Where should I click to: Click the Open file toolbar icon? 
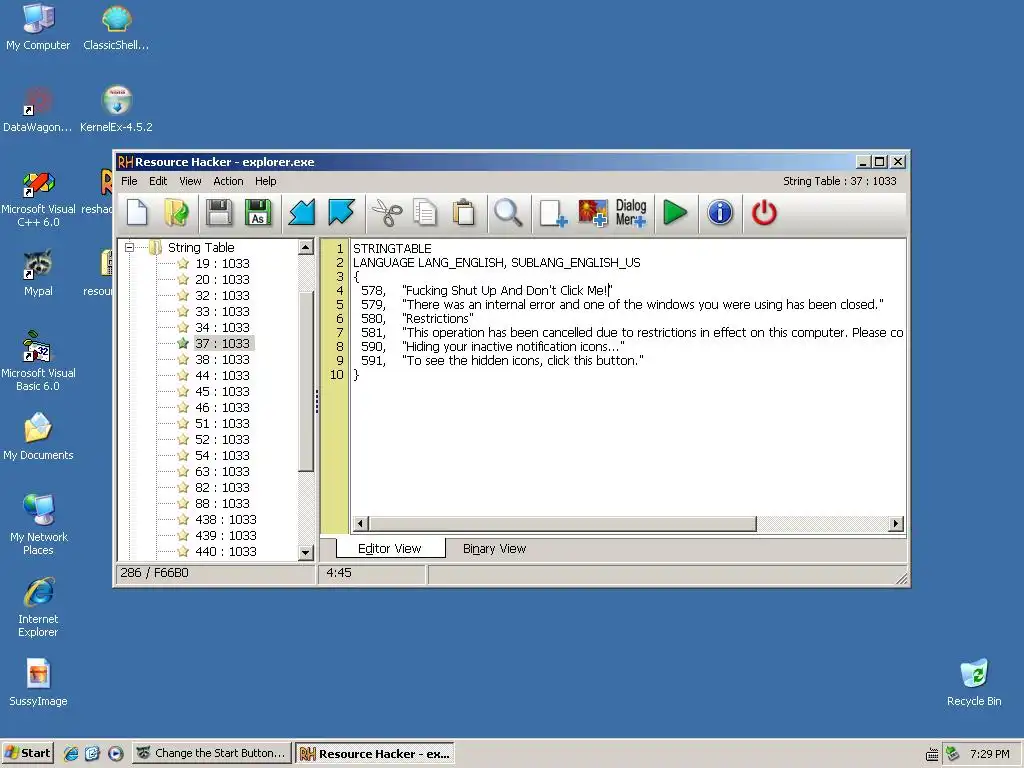[176, 213]
